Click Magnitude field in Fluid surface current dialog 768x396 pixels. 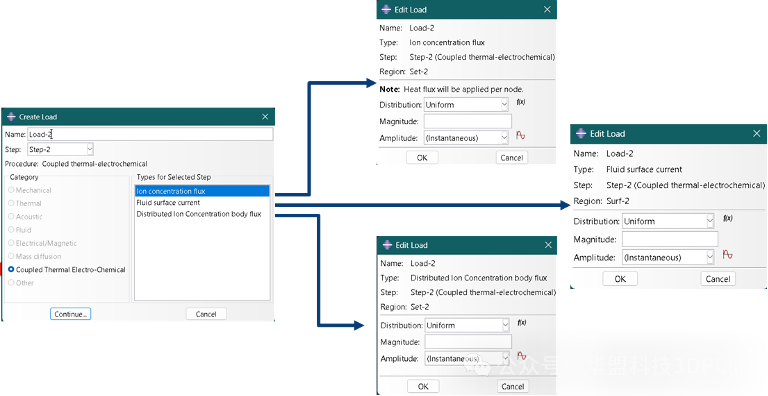point(670,239)
